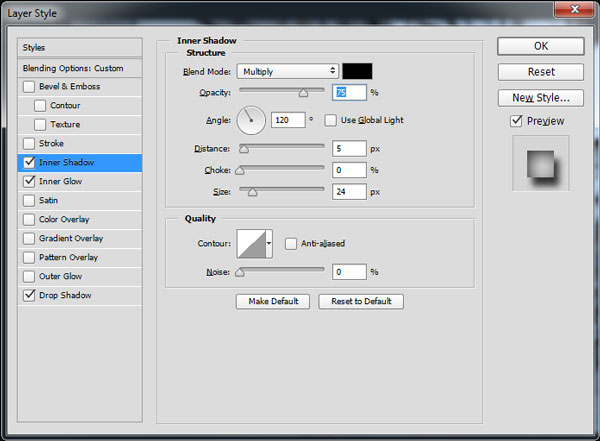Open the black shadow color swatch
The height and width of the screenshot is (441, 600).
coord(357,71)
